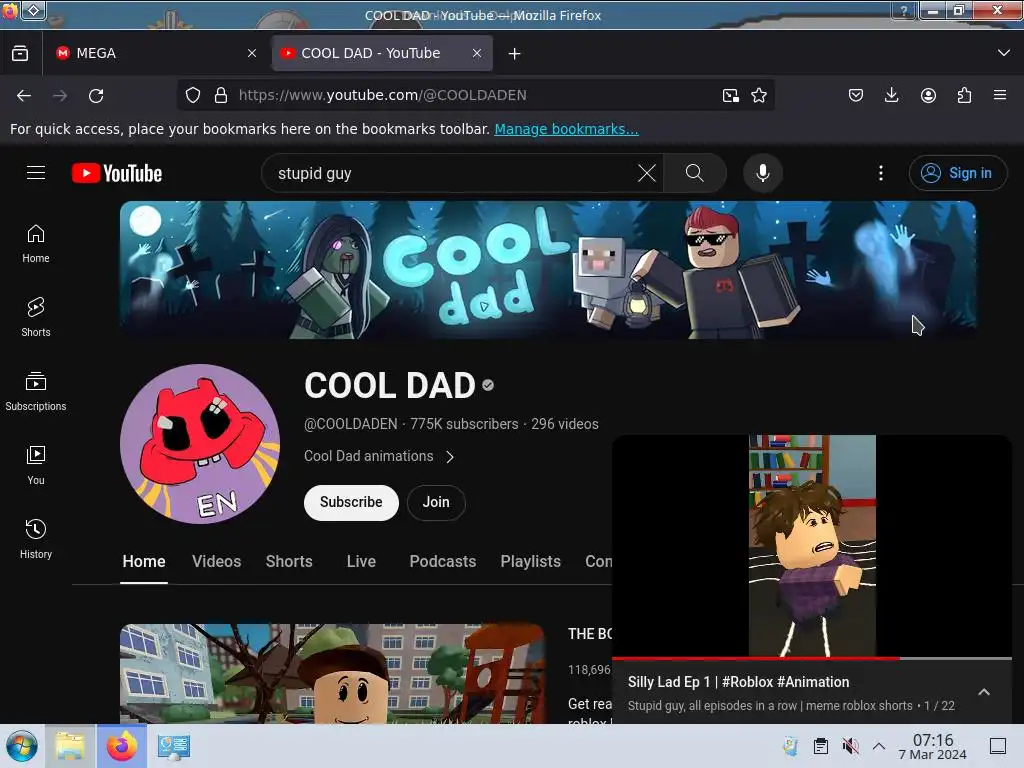Click the Subscribe button
This screenshot has height=768, width=1024.
pyautogui.click(x=351, y=502)
